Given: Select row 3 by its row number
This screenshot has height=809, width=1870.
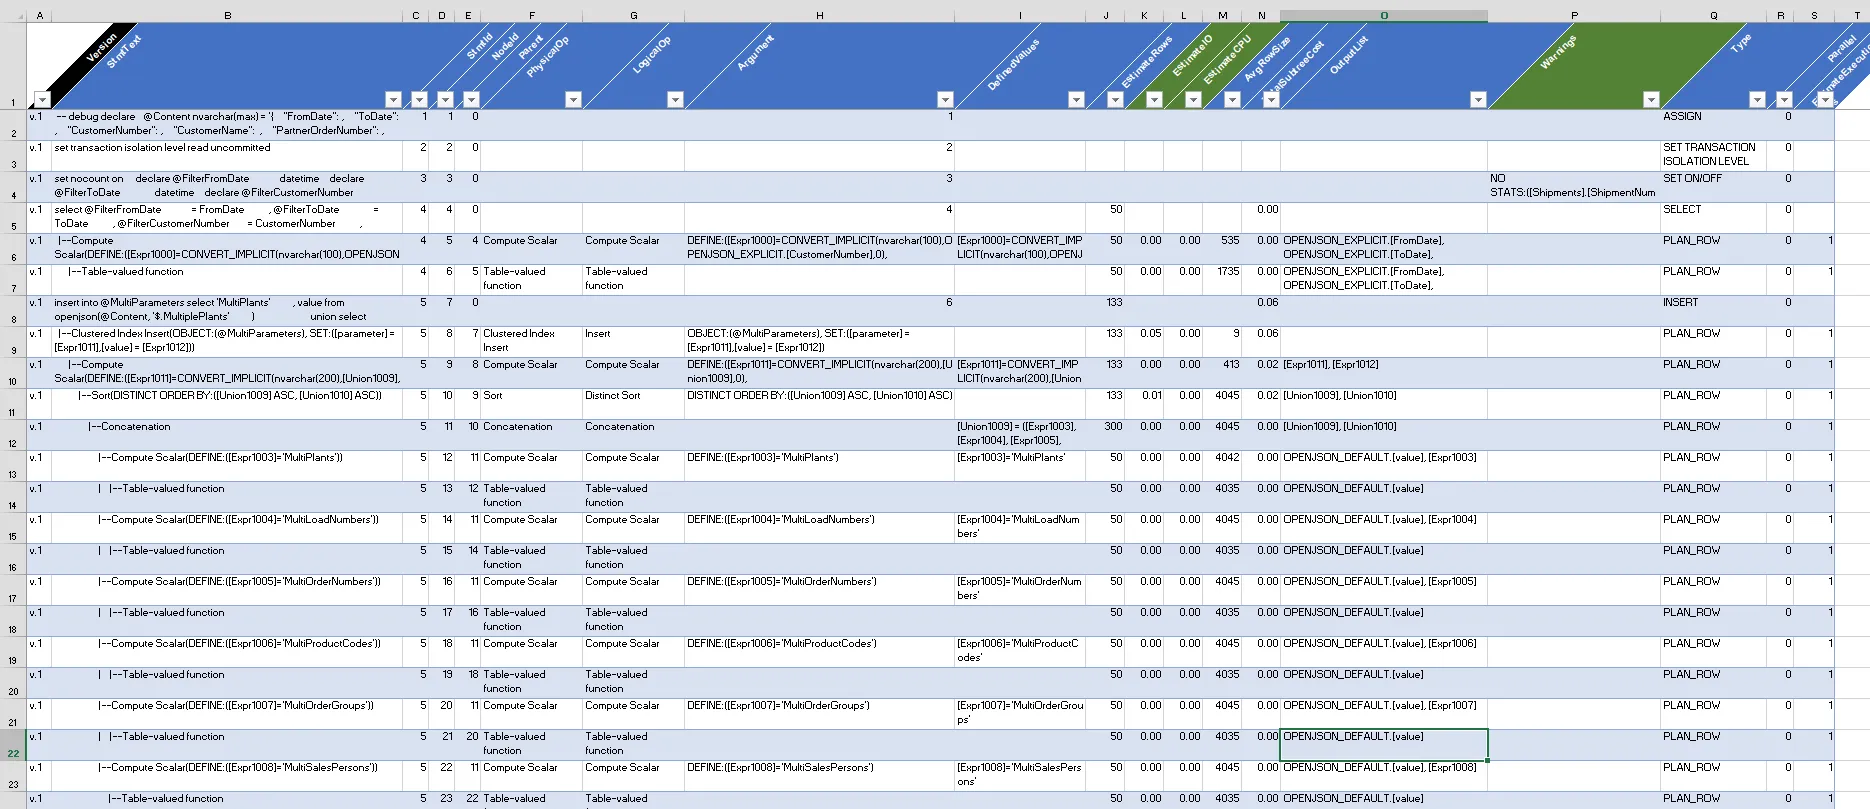Looking at the screenshot, I should click(13, 156).
